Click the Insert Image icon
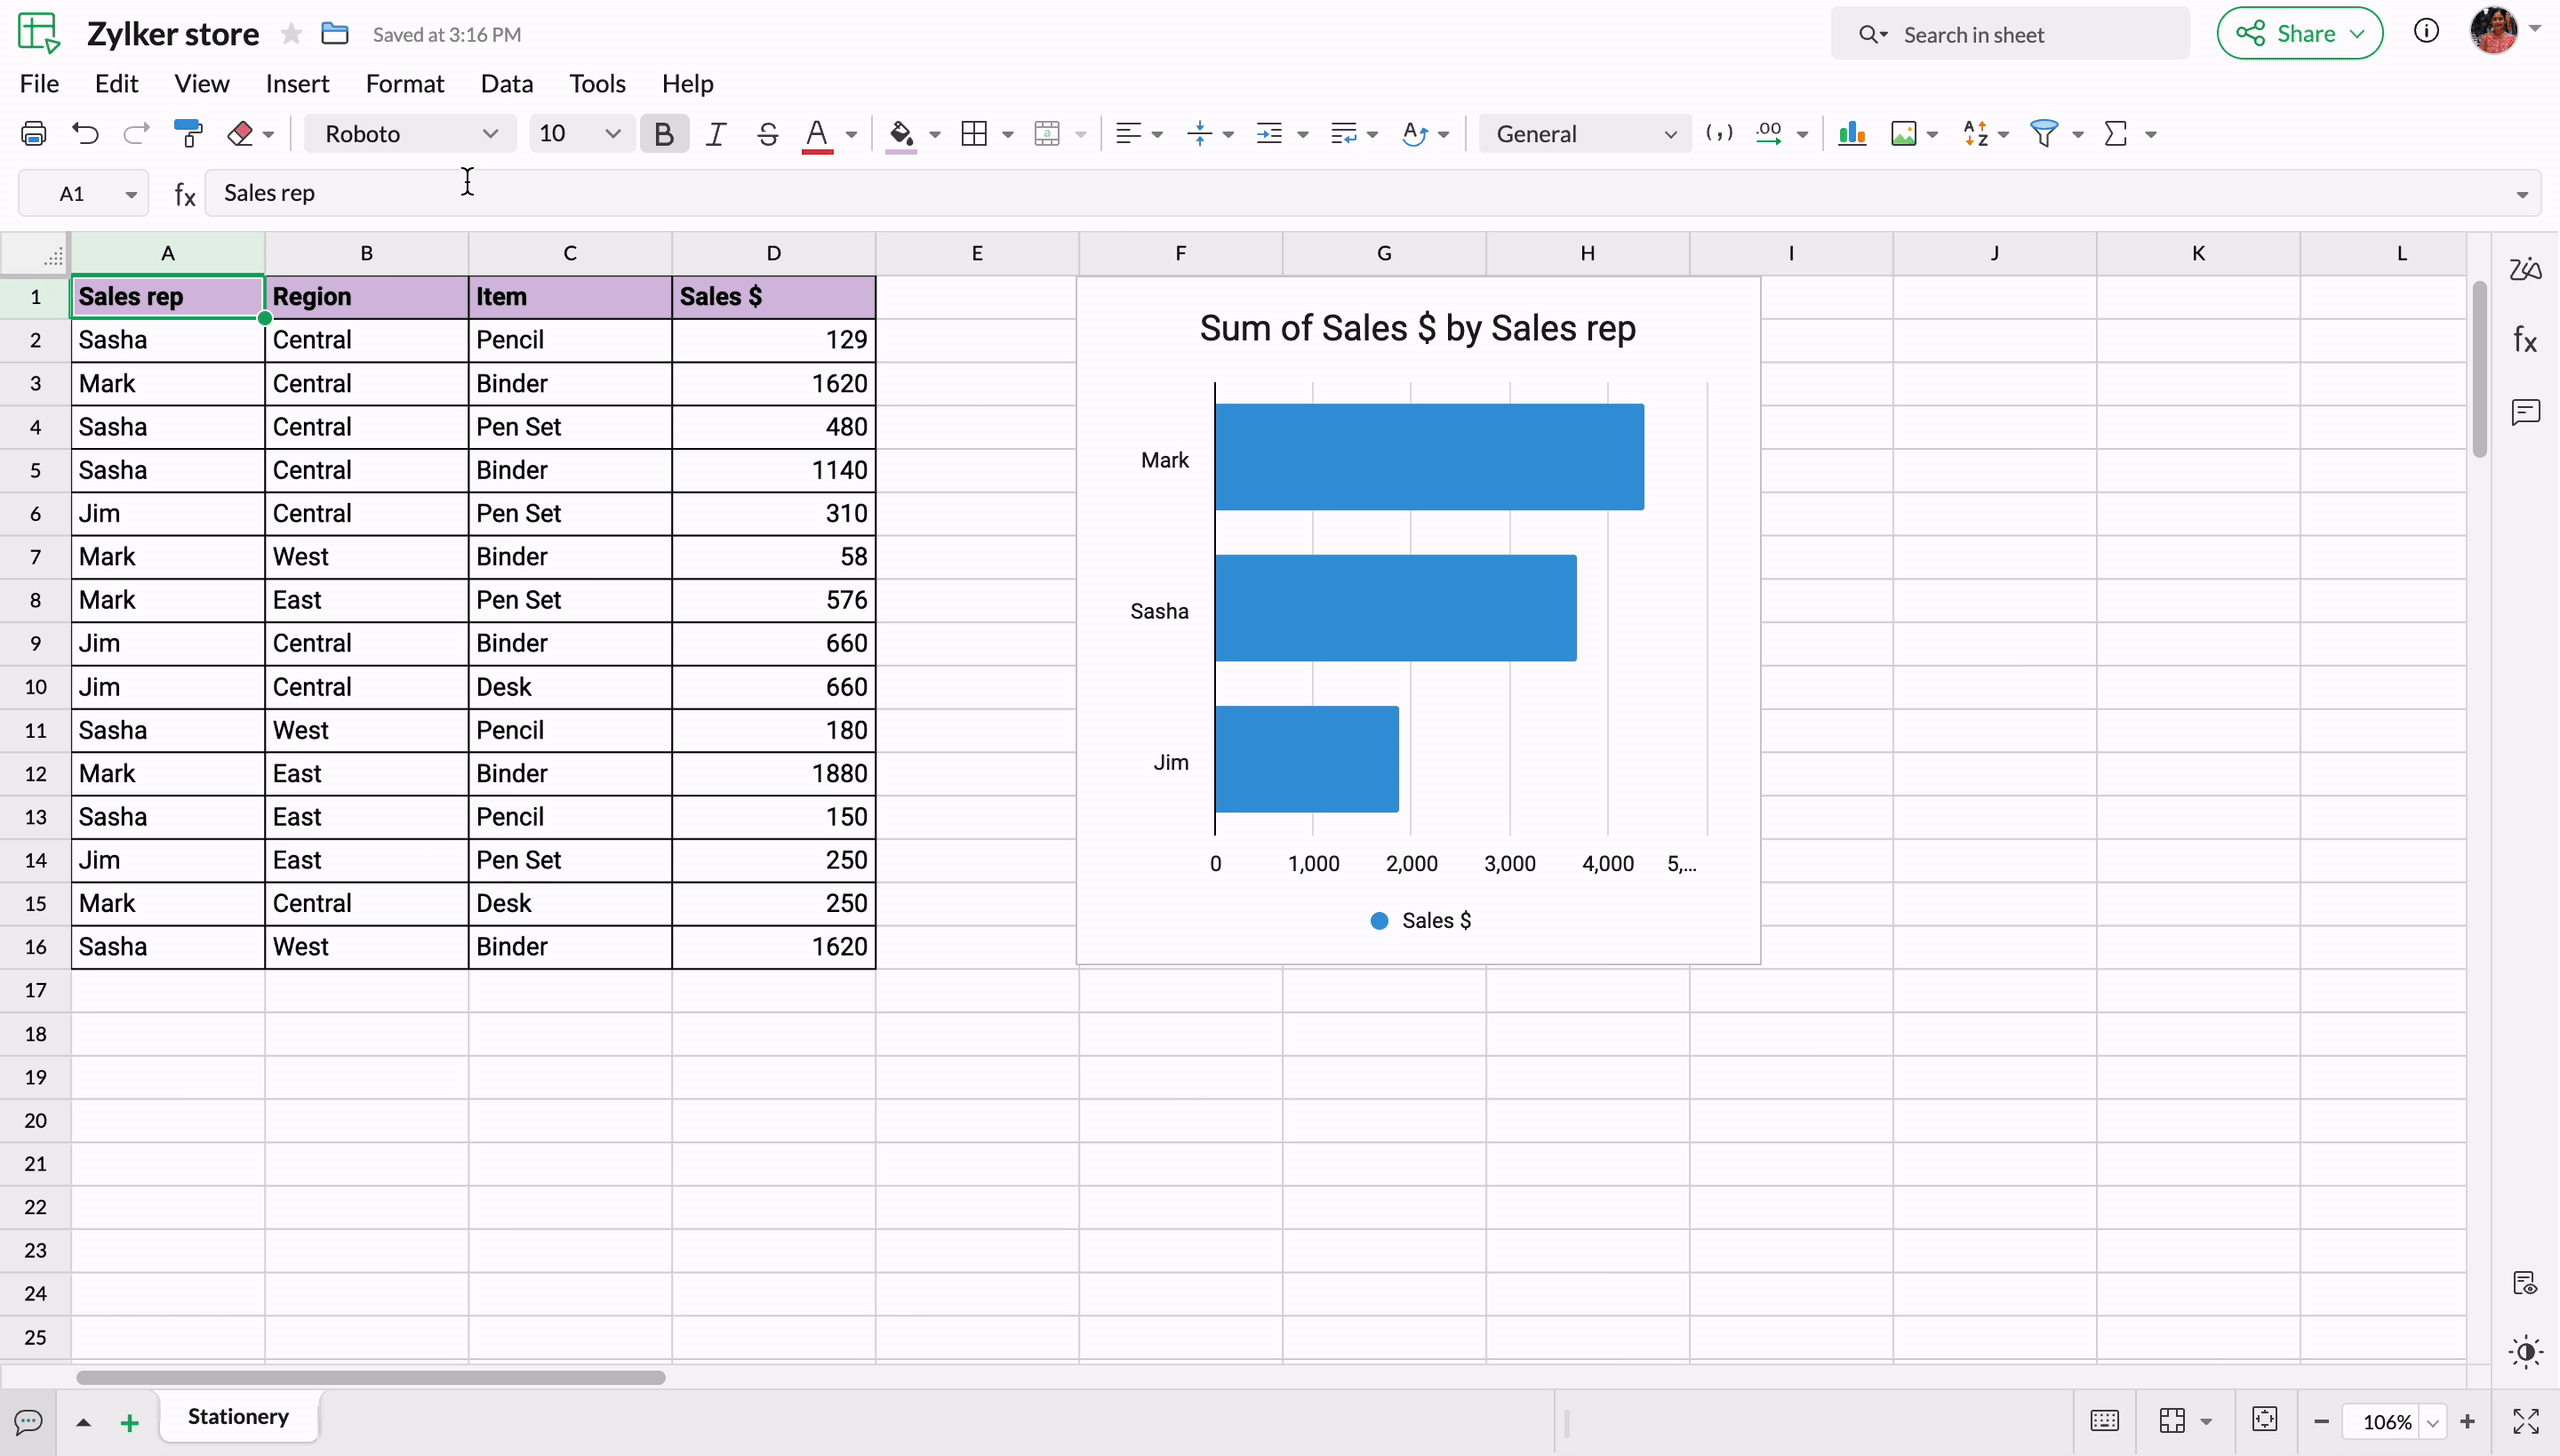The width and height of the screenshot is (2560, 1456). 1904,133
